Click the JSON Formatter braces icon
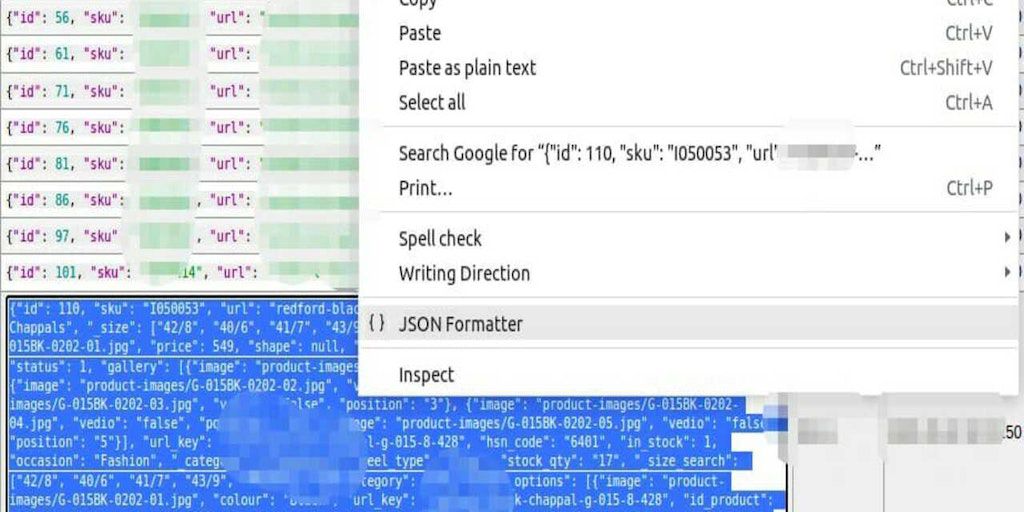The image size is (1024, 512). [376, 324]
